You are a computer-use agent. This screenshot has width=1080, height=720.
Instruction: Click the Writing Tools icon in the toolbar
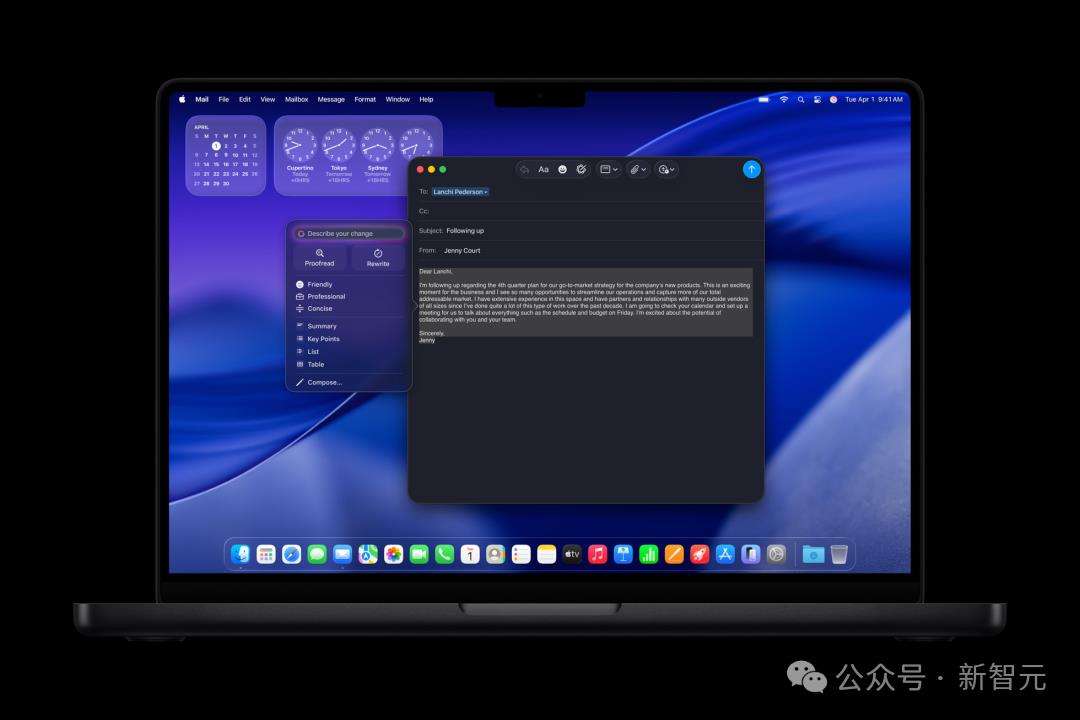[x=581, y=170]
